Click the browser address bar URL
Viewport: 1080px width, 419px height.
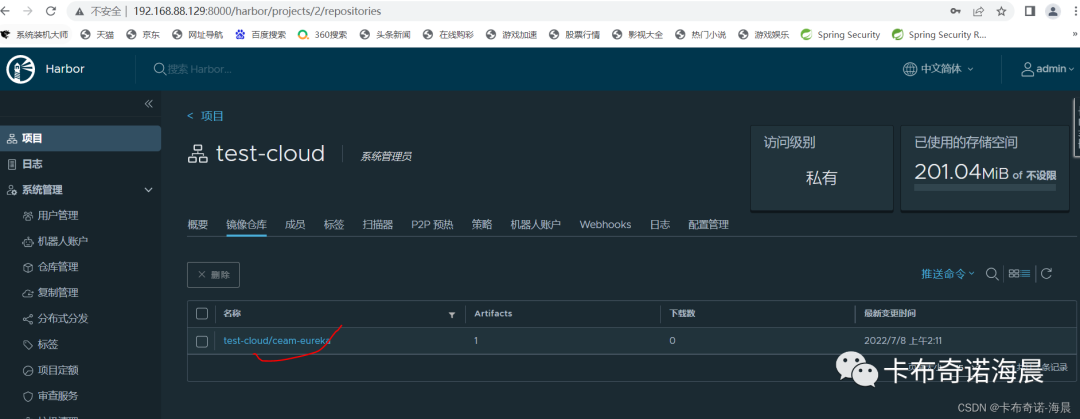click(258, 11)
